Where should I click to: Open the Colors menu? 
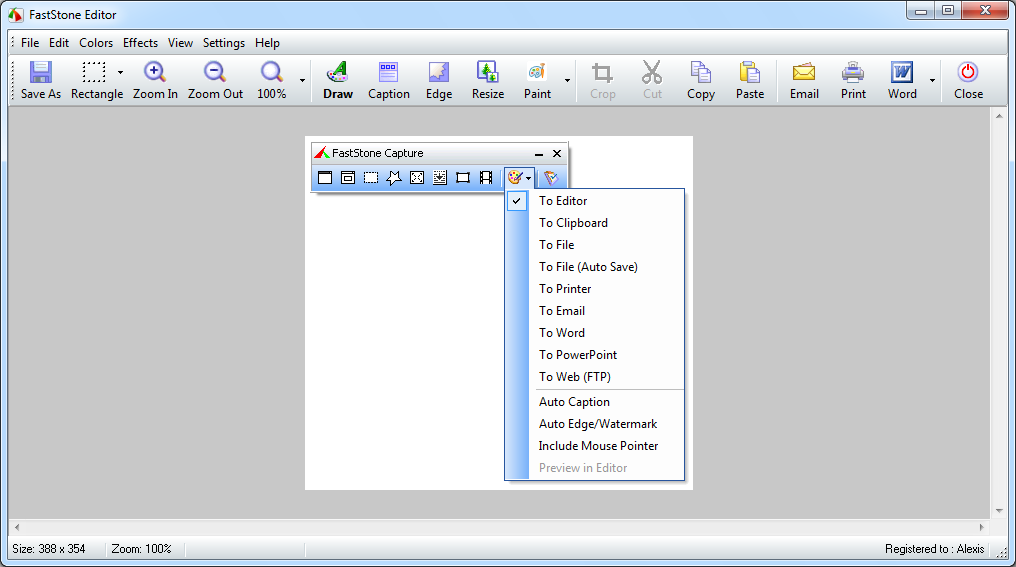(96, 43)
